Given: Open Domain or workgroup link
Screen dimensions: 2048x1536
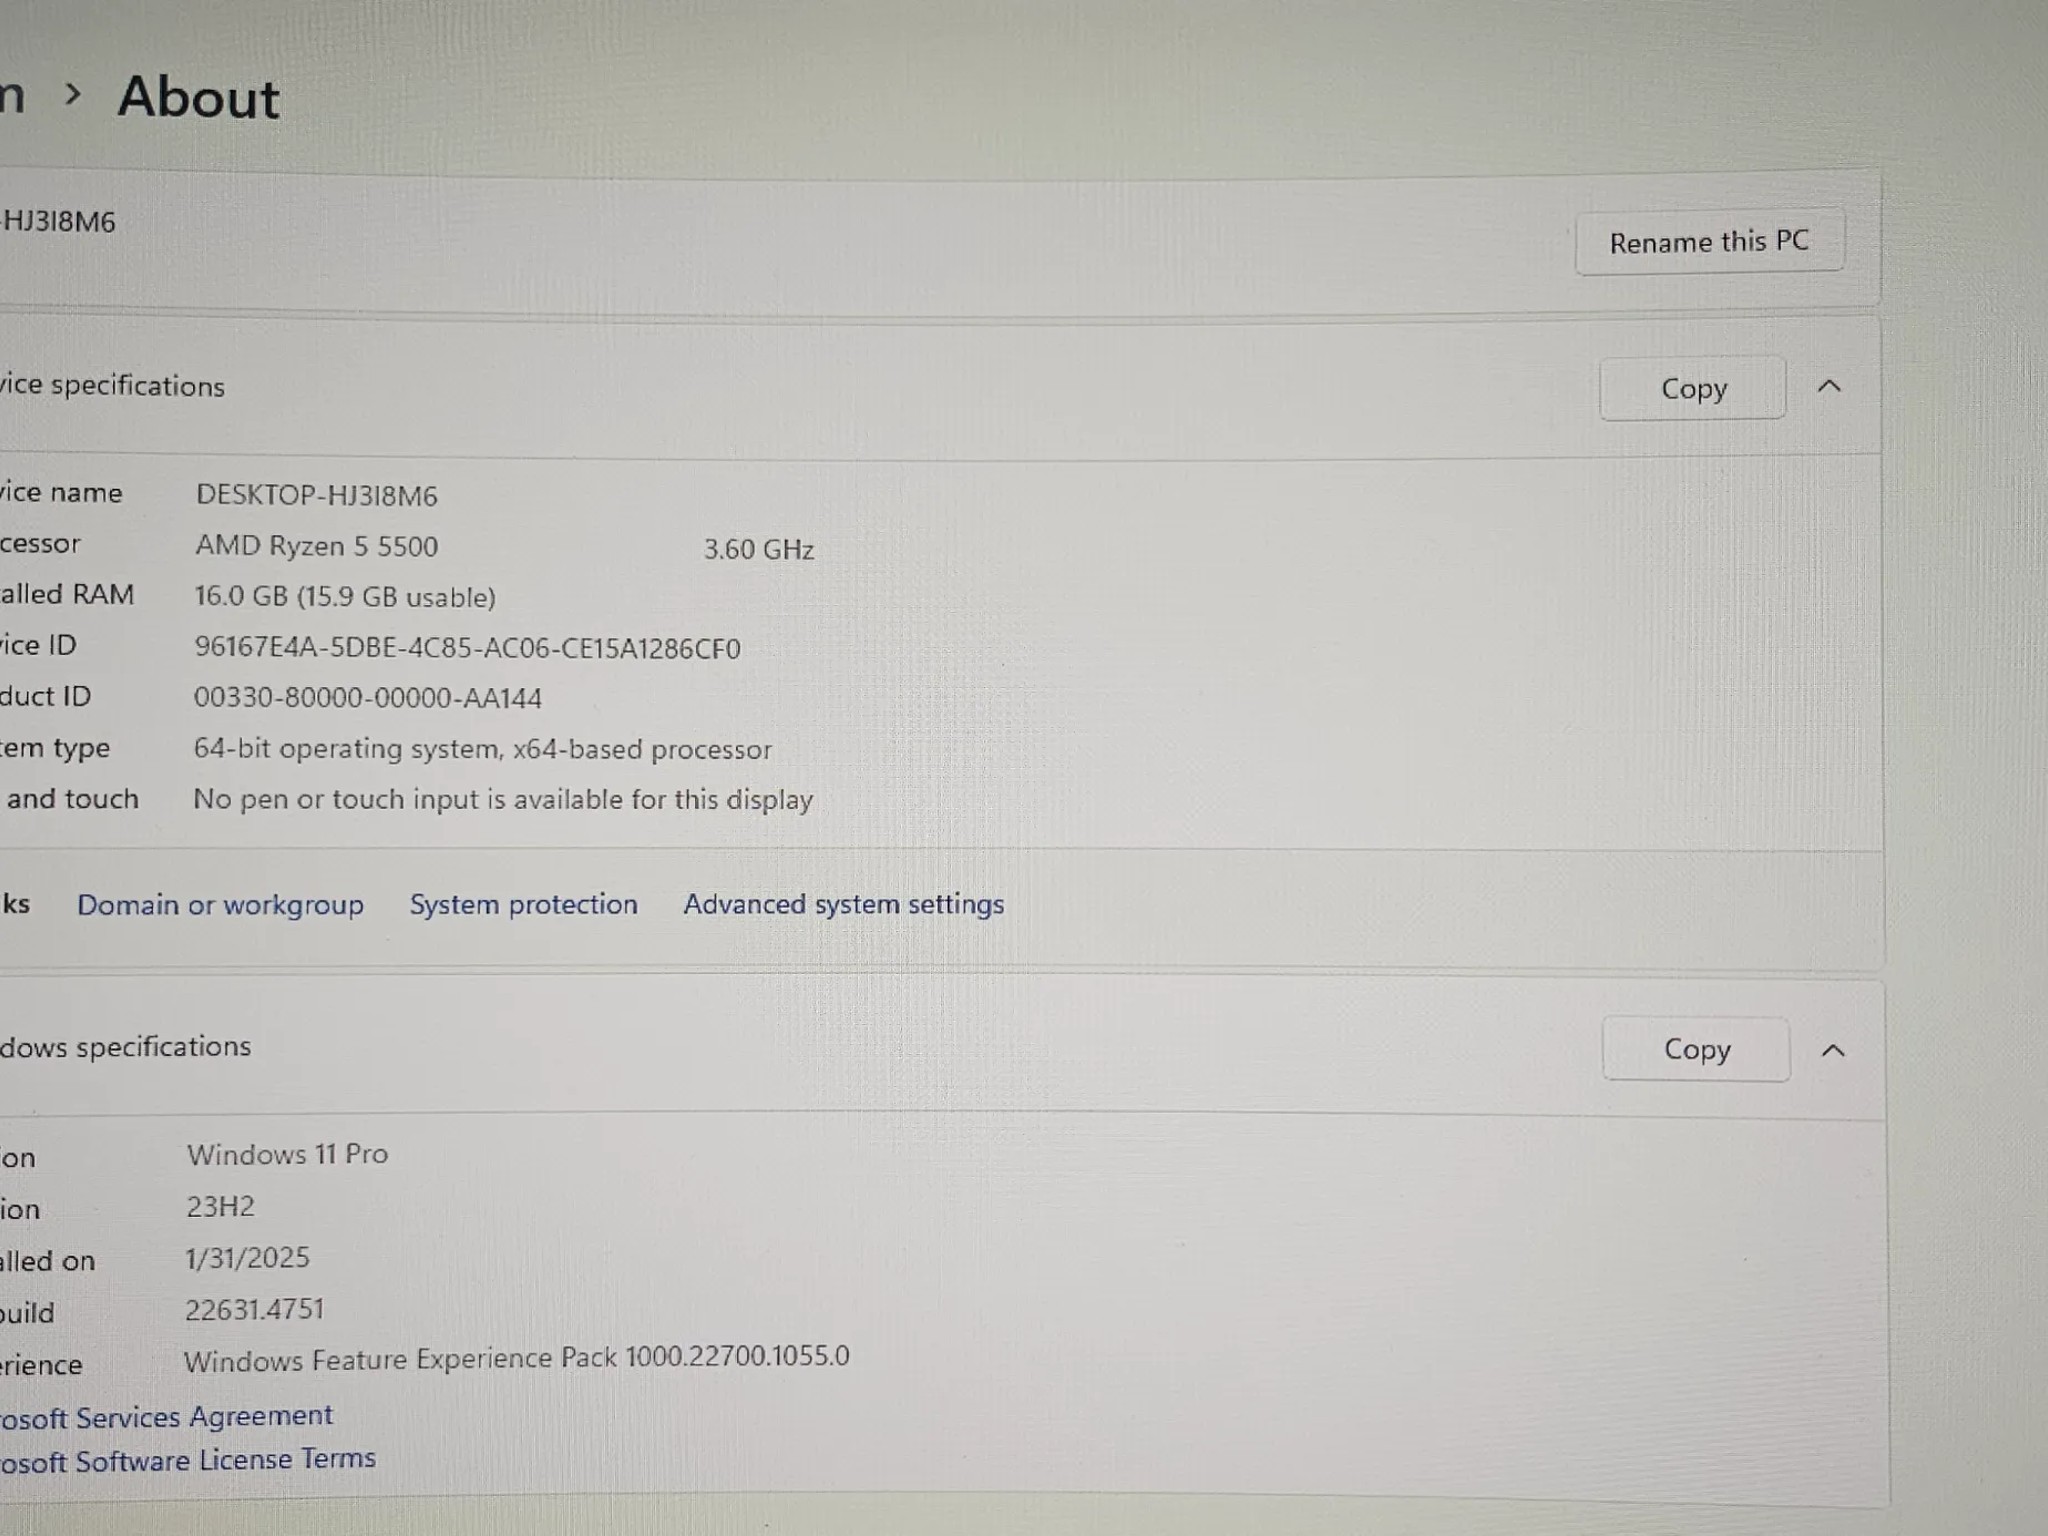Looking at the screenshot, I should tap(220, 905).
